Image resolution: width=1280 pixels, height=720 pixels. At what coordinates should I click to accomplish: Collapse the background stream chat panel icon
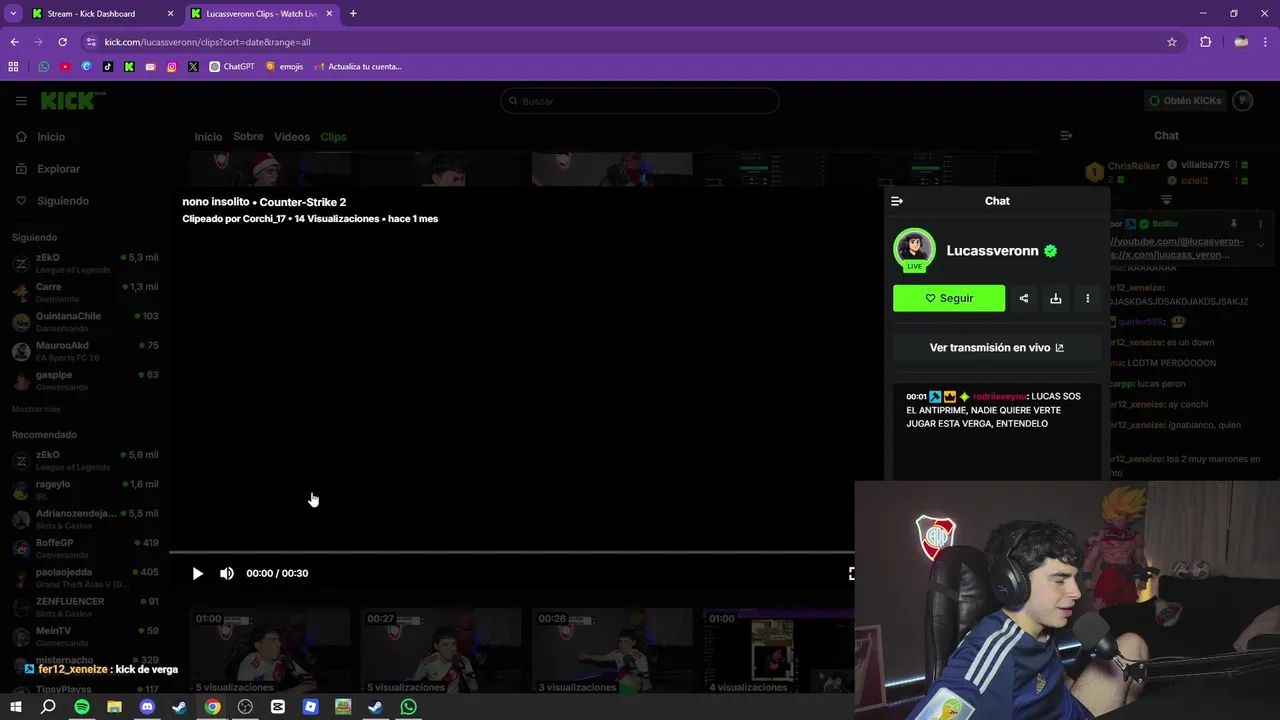pos(1066,135)
